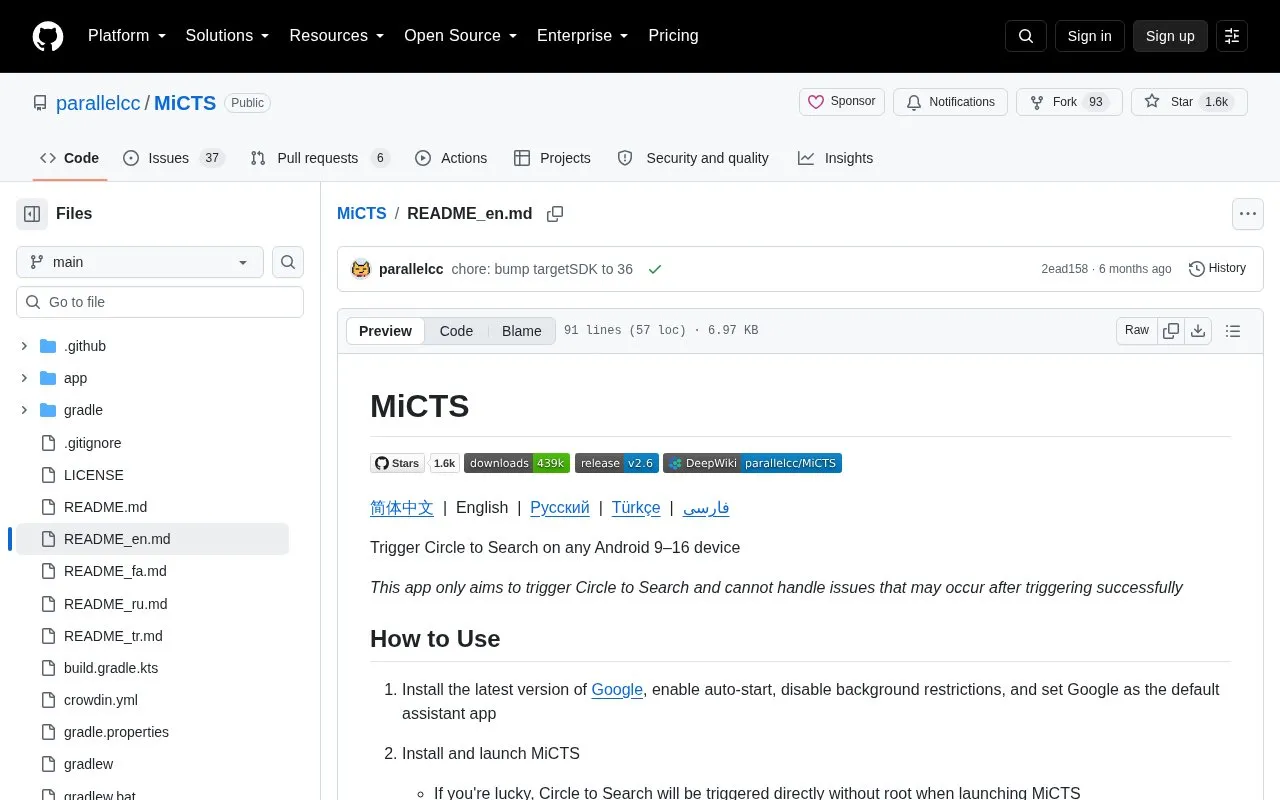Screen dimensions: 1280x800
Task: Open the Pricing link
Action: (673, 36)
